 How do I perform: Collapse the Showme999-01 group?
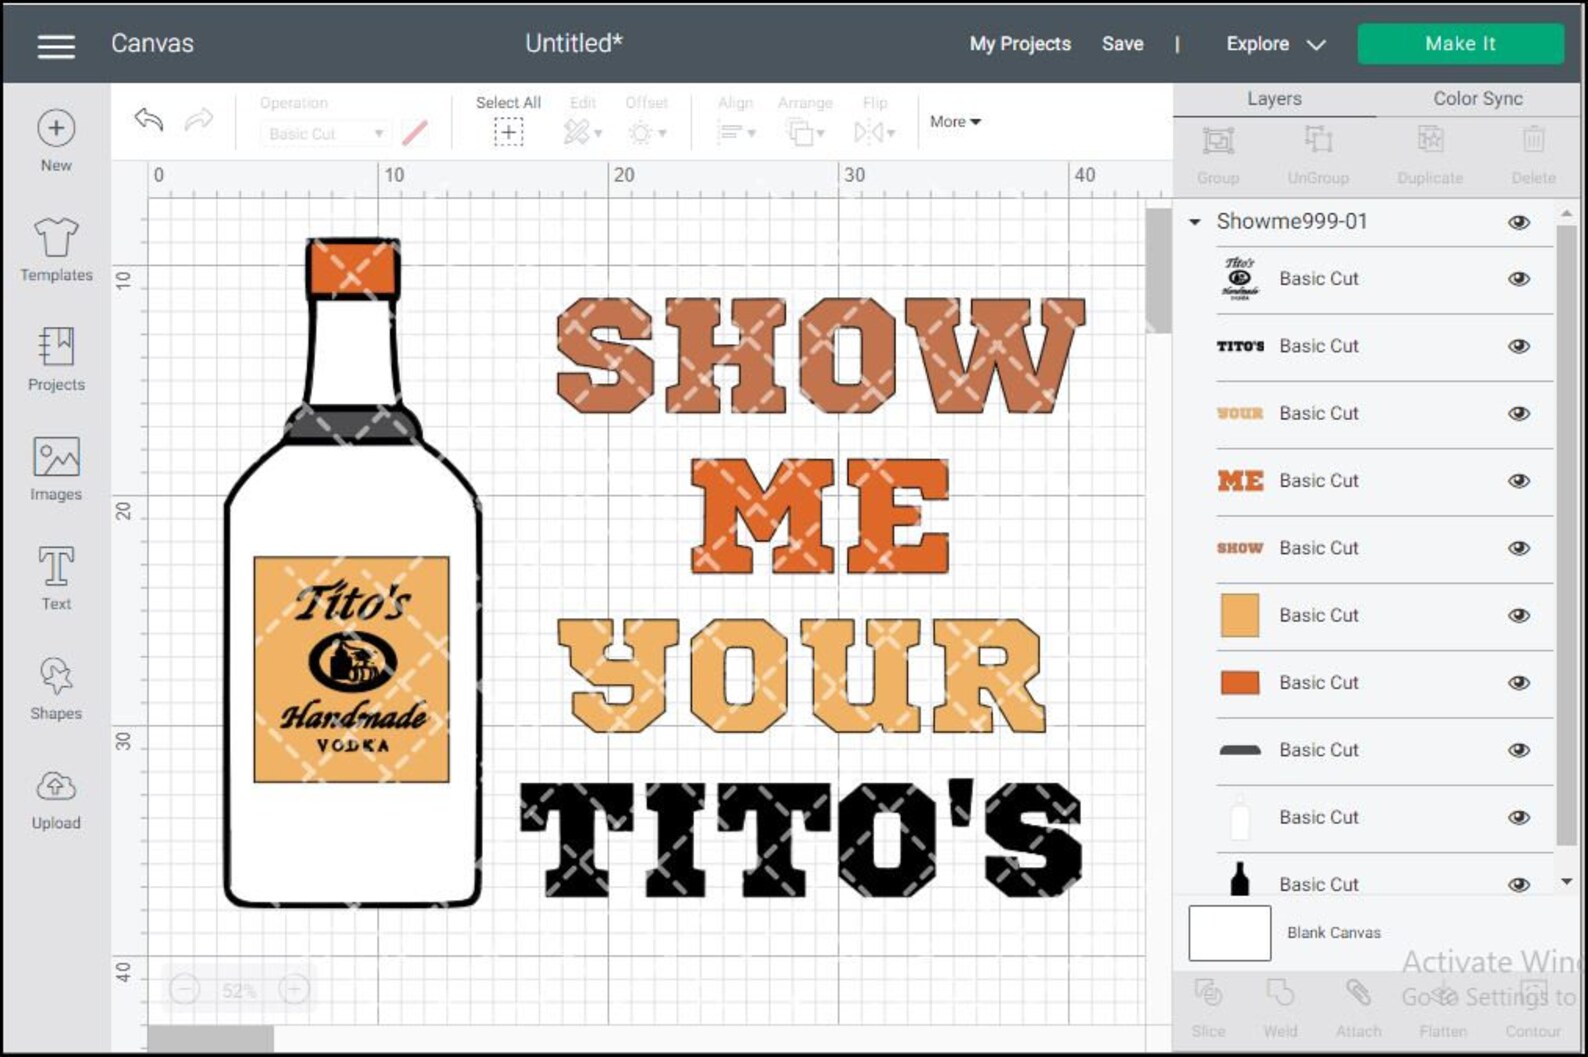(x=1194, y=222)
